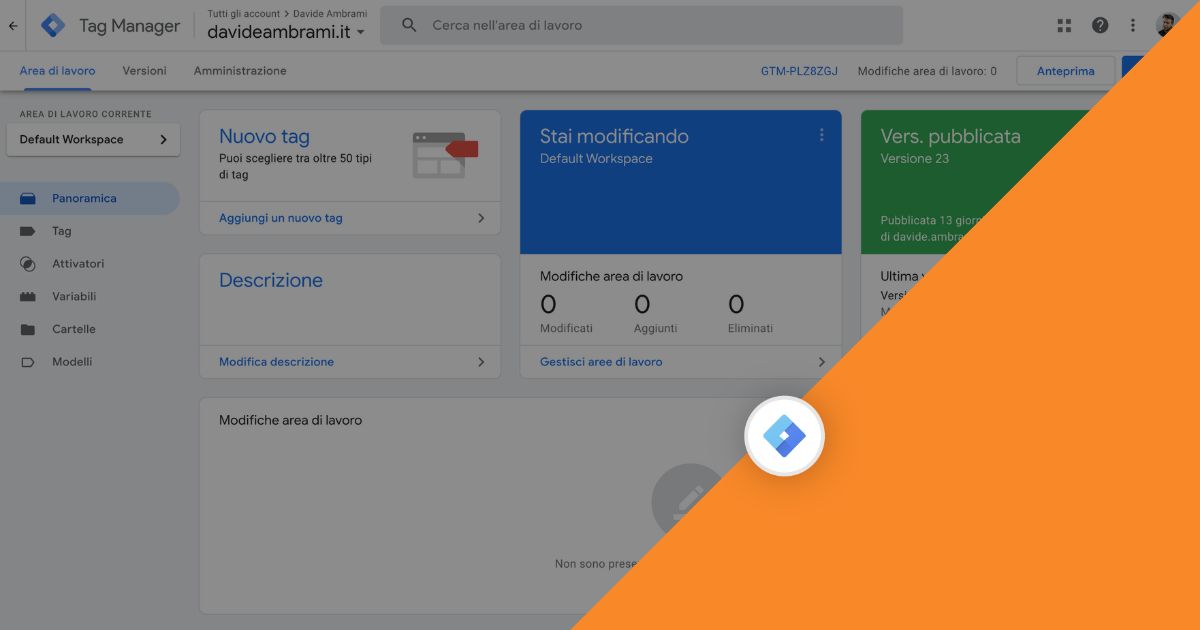Click the Aggiungi un nuovo tag link

coord(281,218)
